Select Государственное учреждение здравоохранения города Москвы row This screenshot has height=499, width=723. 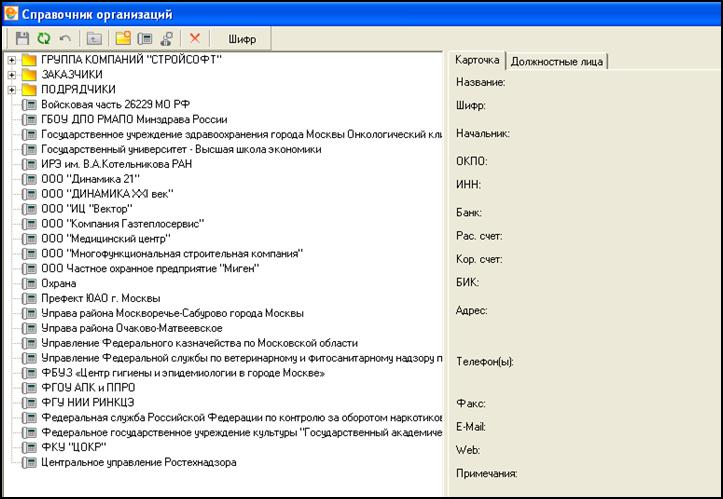(x=241, y=134)
